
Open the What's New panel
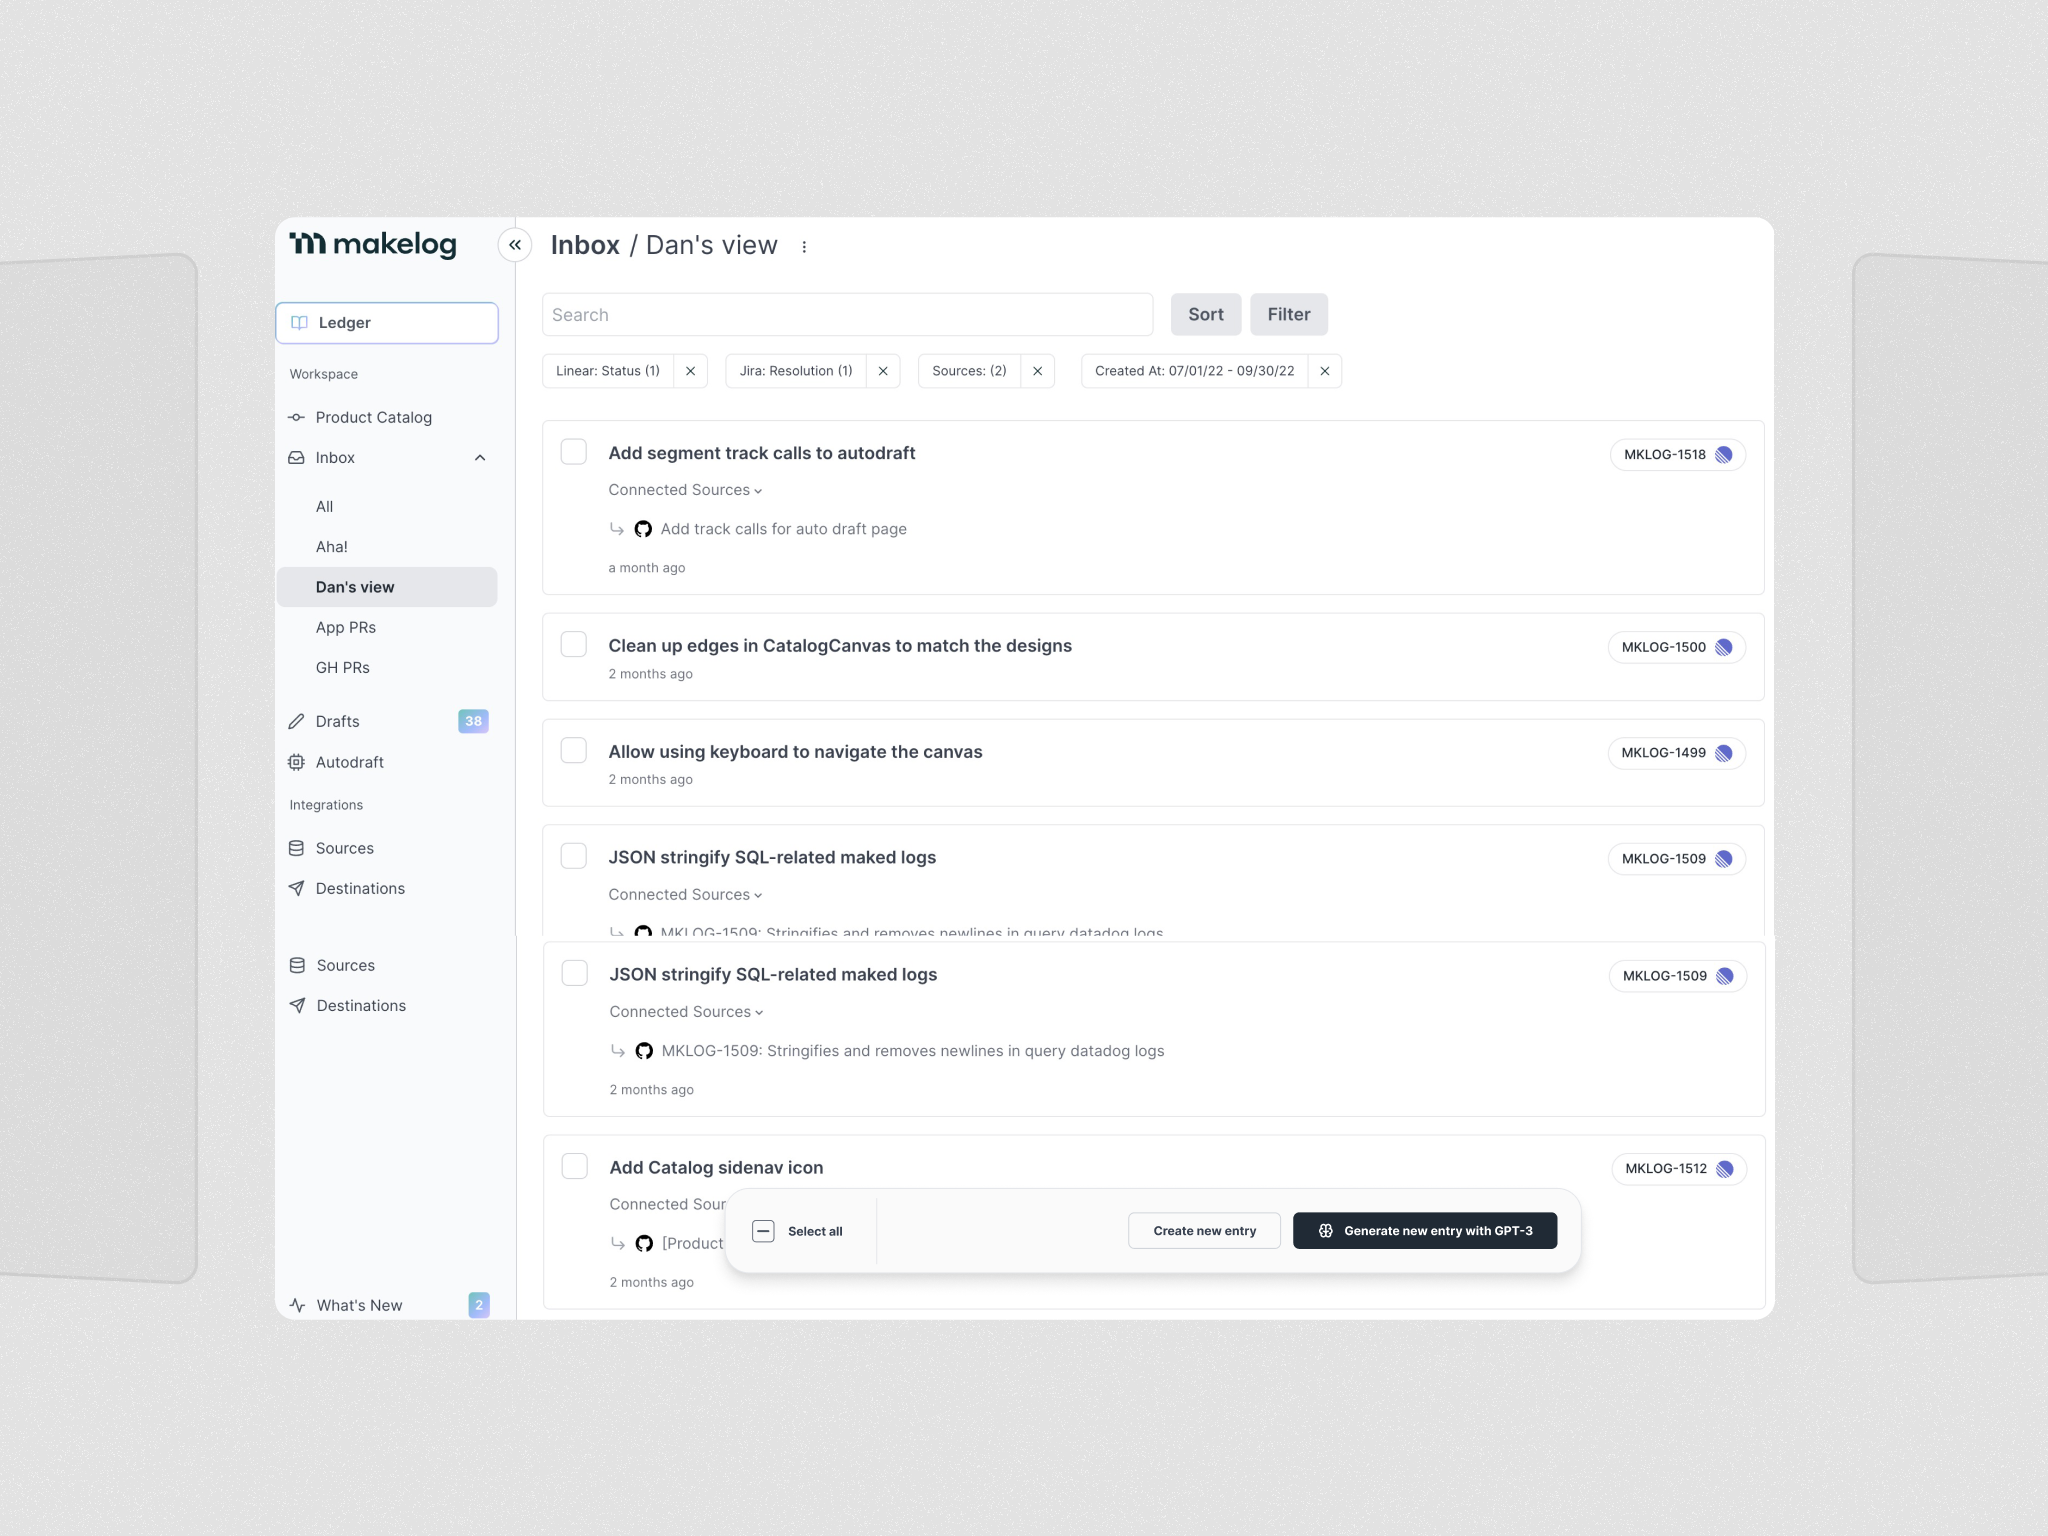358,1305
